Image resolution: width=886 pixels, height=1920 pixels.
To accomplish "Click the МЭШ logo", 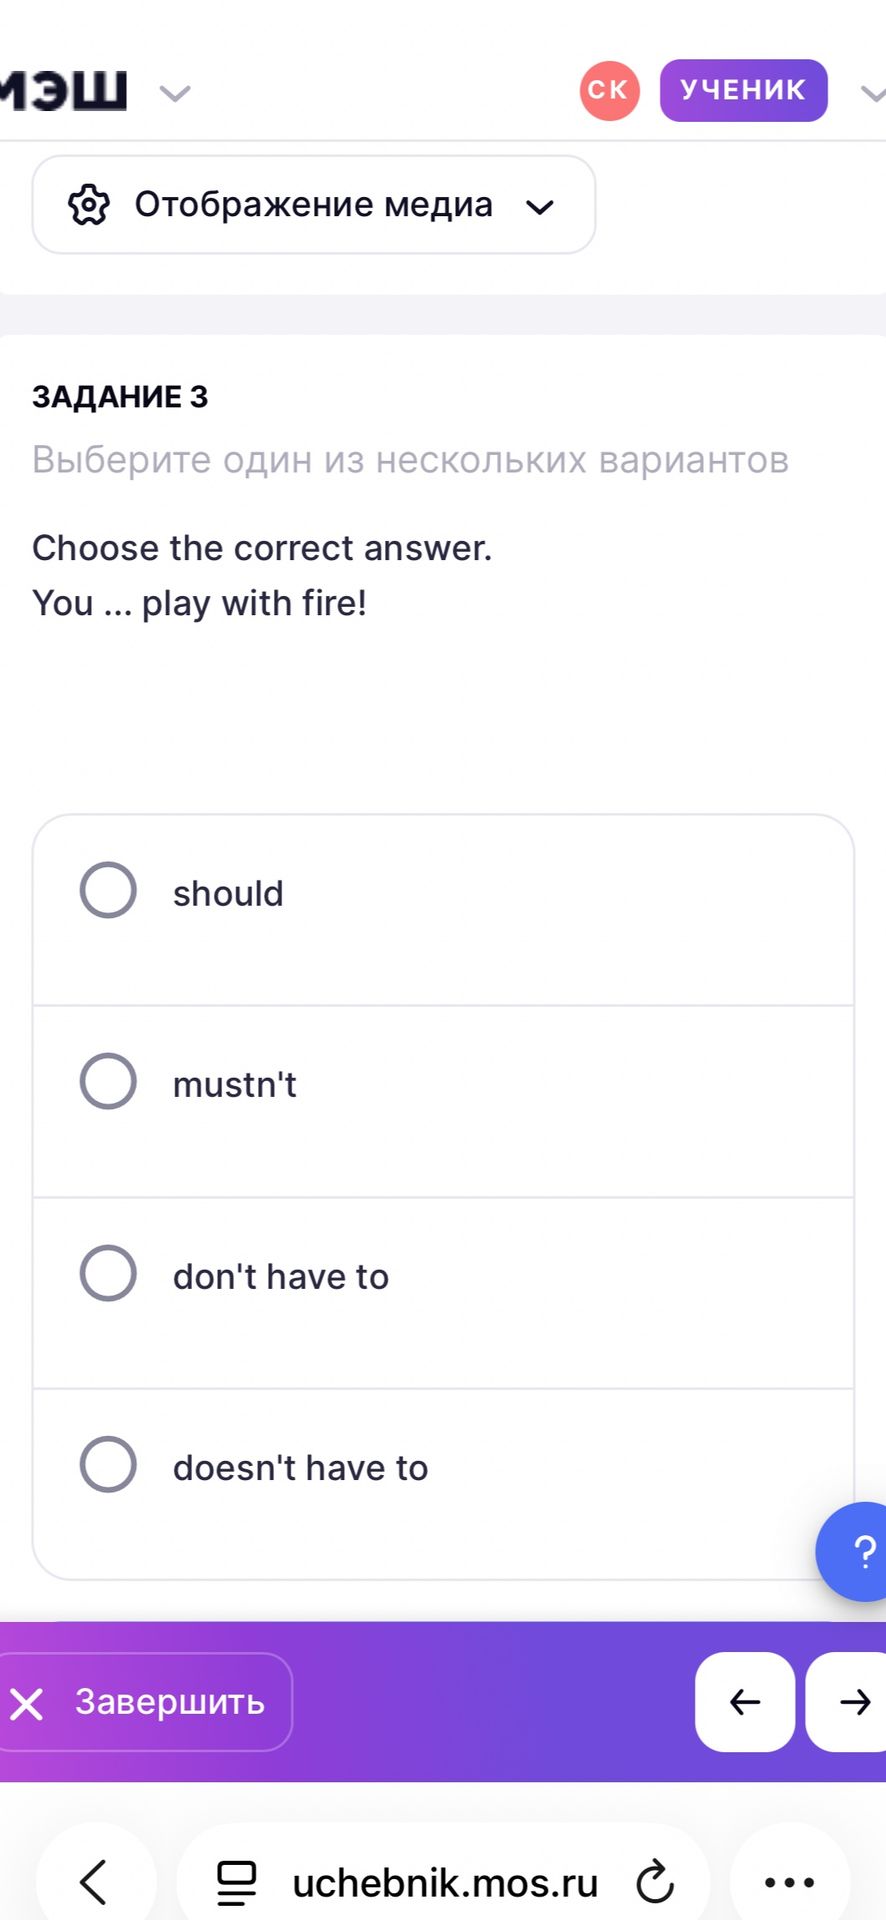I will [x=63, y=91].
